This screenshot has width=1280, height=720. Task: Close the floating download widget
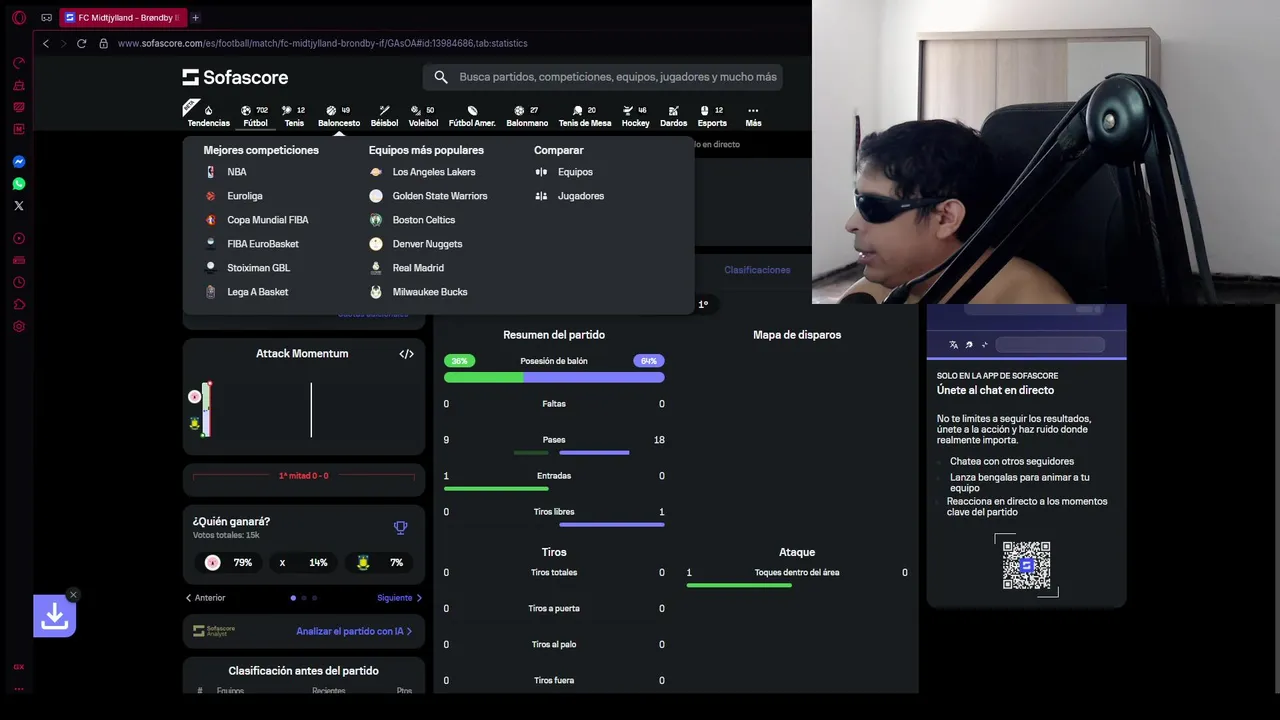(73, 595)
